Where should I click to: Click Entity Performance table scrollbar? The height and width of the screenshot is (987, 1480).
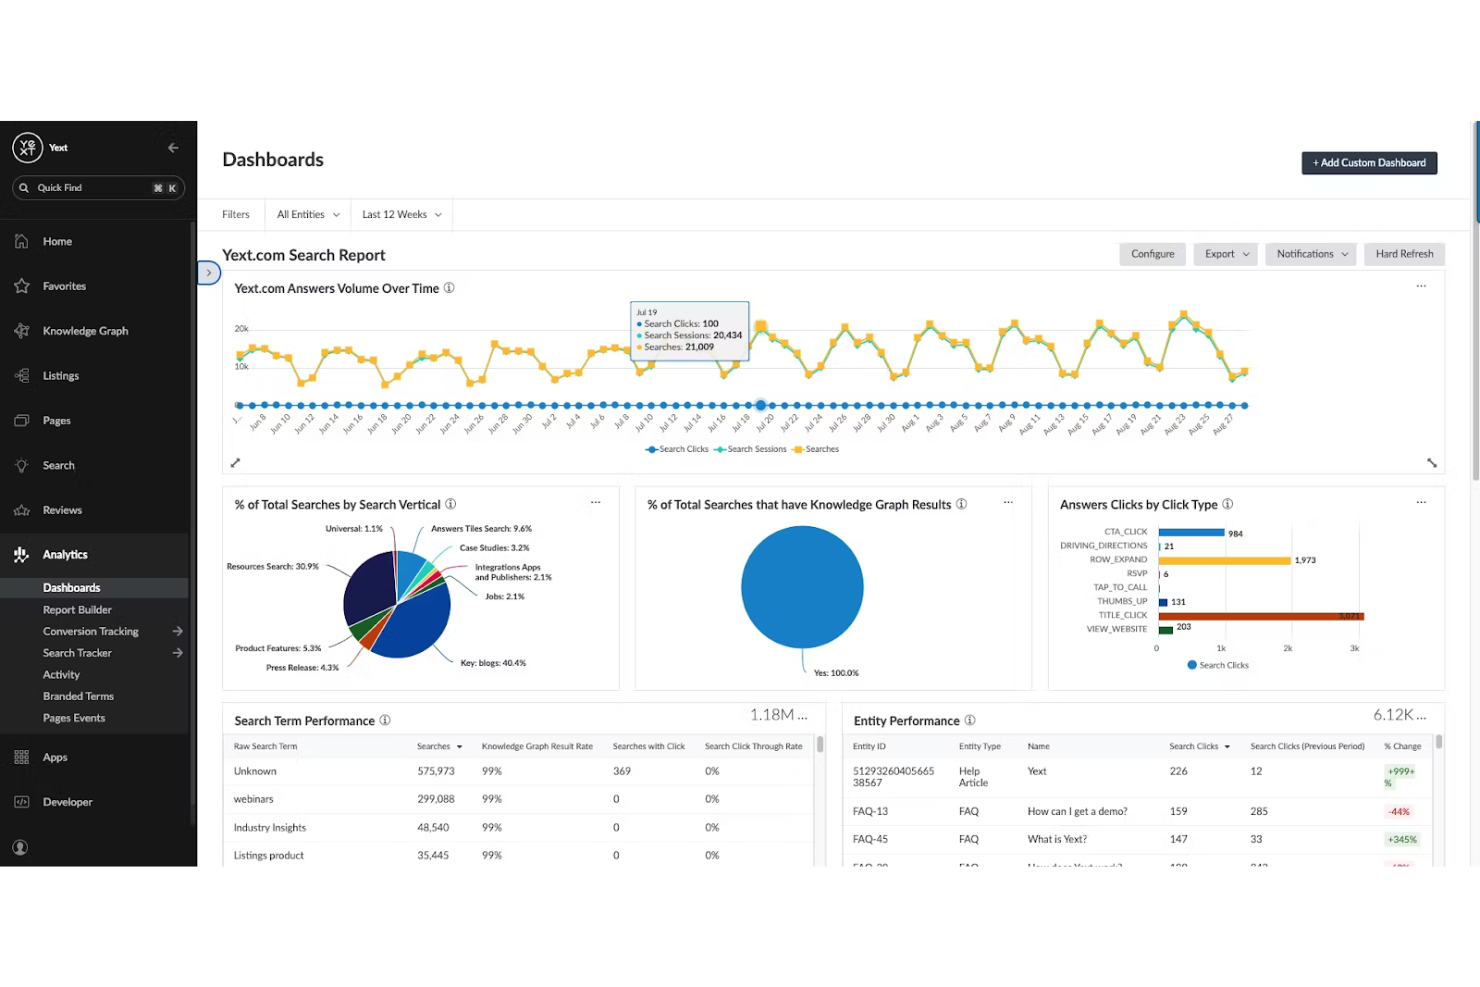click(x=1439, y=743)
